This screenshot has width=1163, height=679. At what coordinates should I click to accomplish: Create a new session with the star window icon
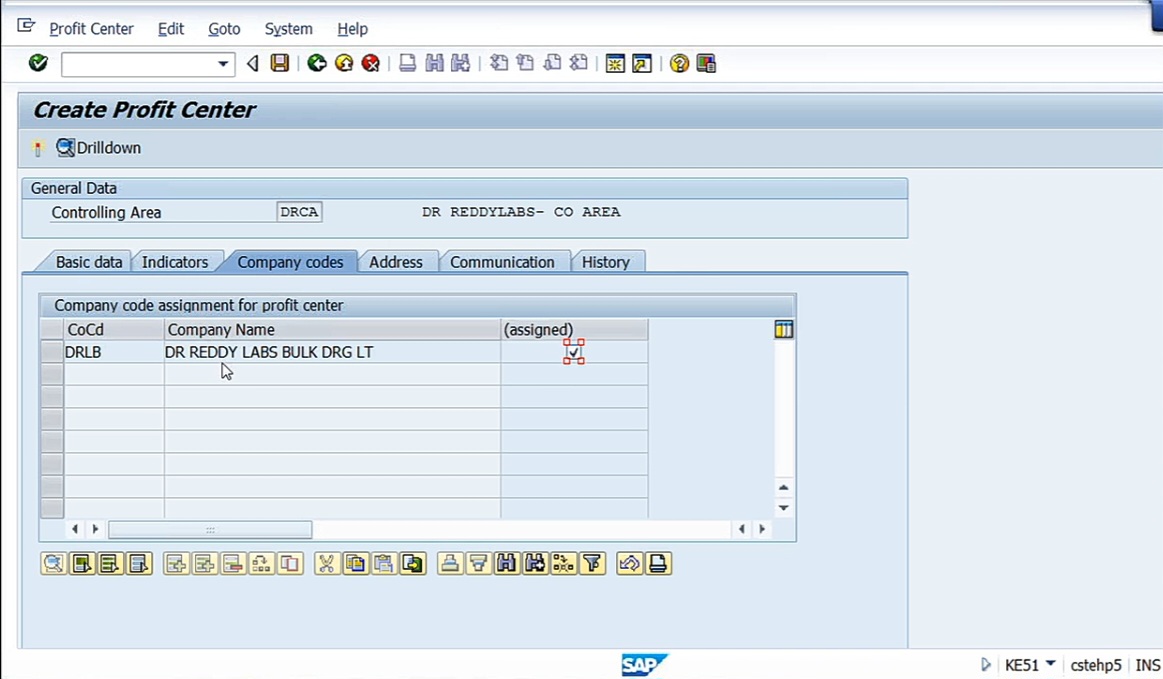coord(615,64)
